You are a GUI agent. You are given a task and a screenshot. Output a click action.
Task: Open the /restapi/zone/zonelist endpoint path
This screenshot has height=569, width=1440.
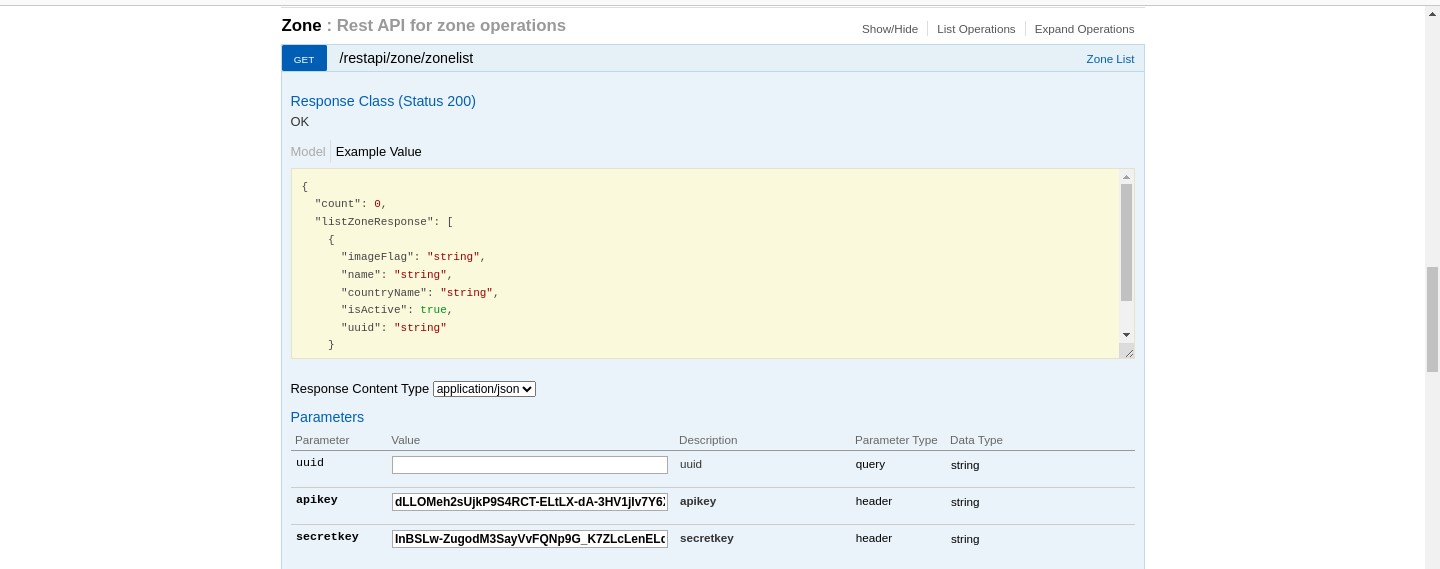[x=406, y=58]
